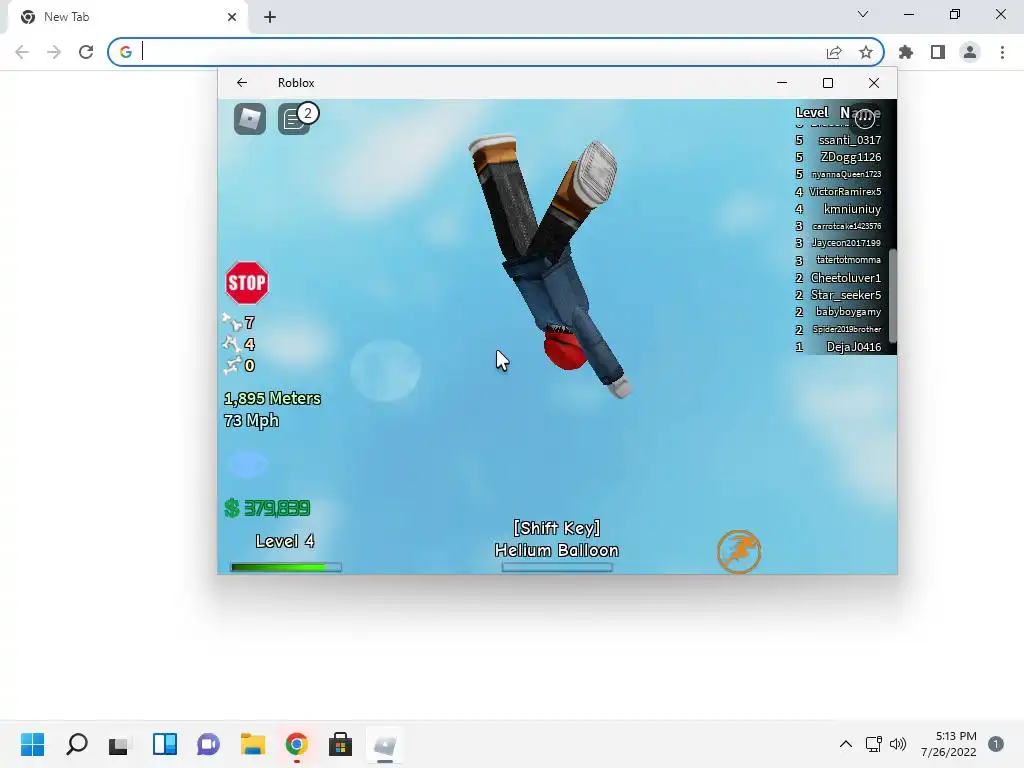Click the $379,839 money counter
The width and height of the screenshot is (1024, 768).
coord(267,508)
